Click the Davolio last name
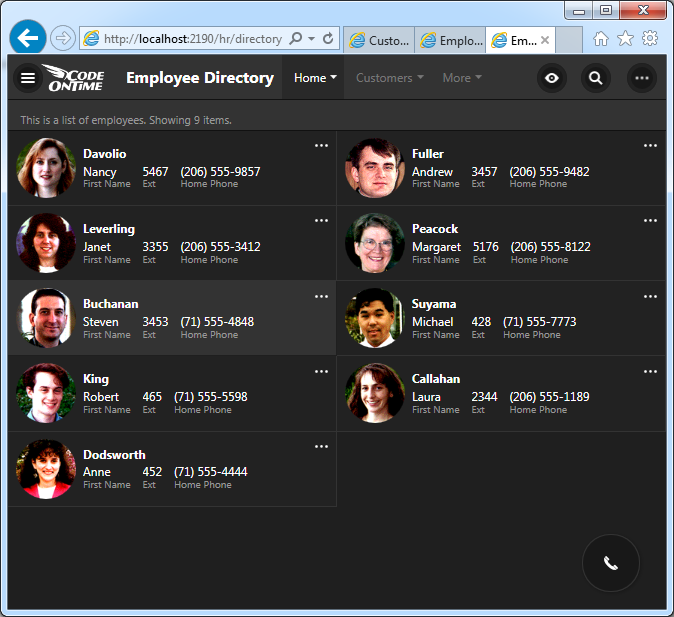Image resolution: width=674 pixels, height=617 pixels. (x=104, y=154)
